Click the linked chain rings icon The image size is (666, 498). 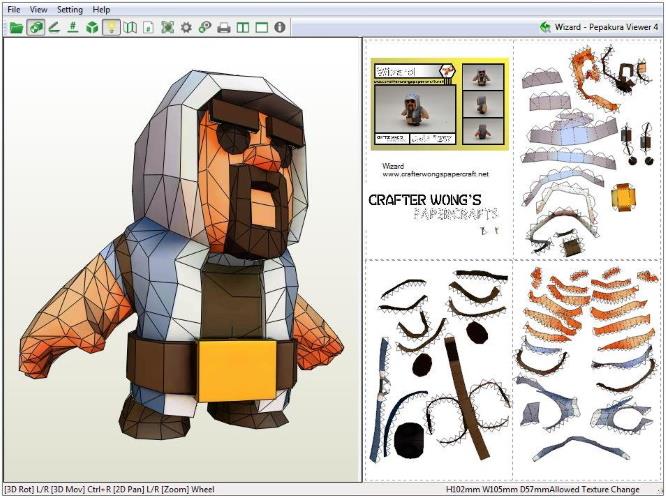pos(205,28)
